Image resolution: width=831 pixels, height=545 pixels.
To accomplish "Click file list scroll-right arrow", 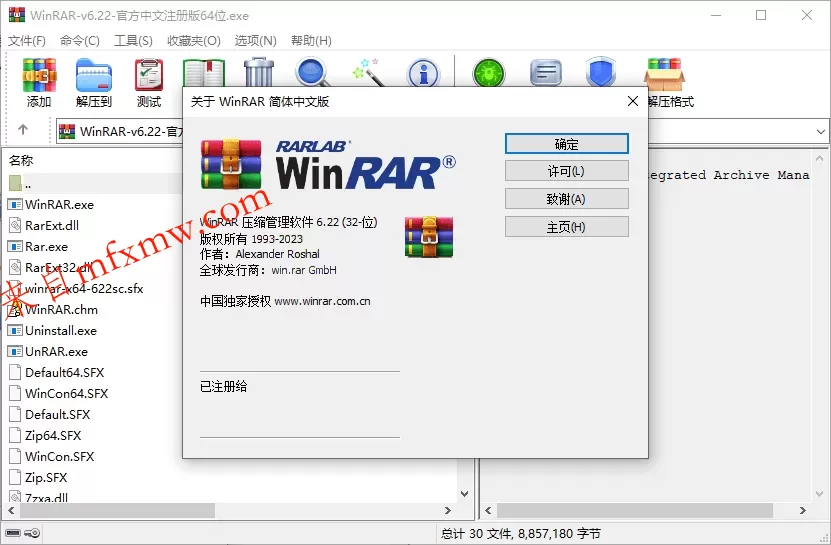I will coord(448,511).
